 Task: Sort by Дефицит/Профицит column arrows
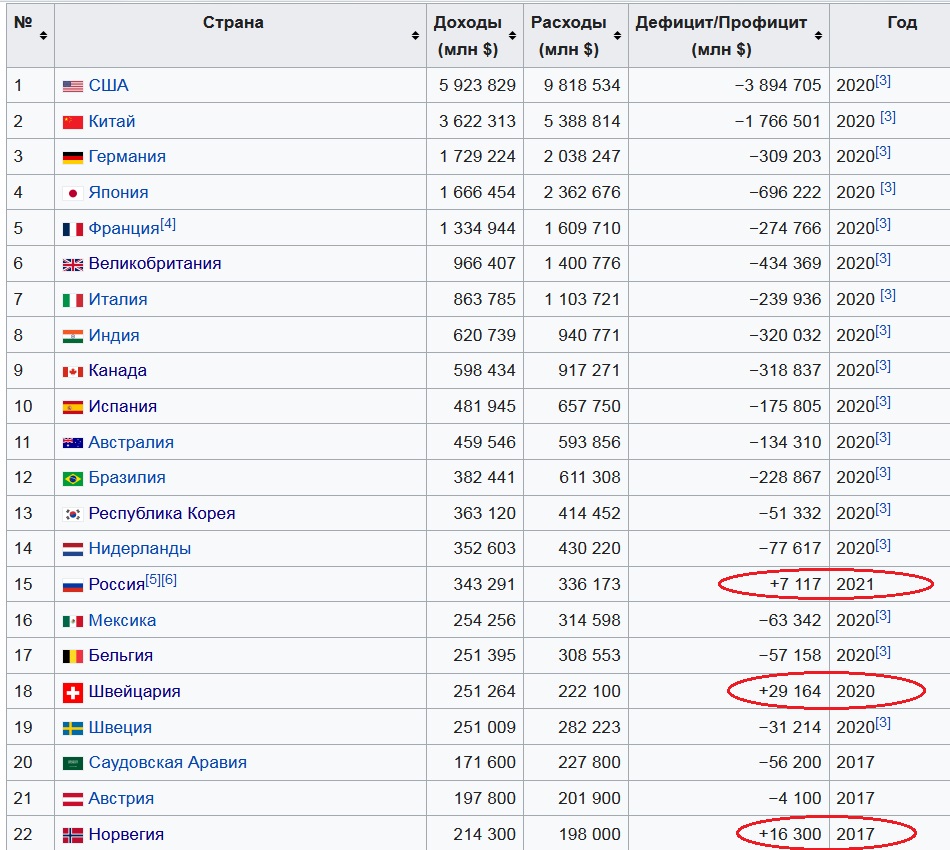tap(819, 36)
